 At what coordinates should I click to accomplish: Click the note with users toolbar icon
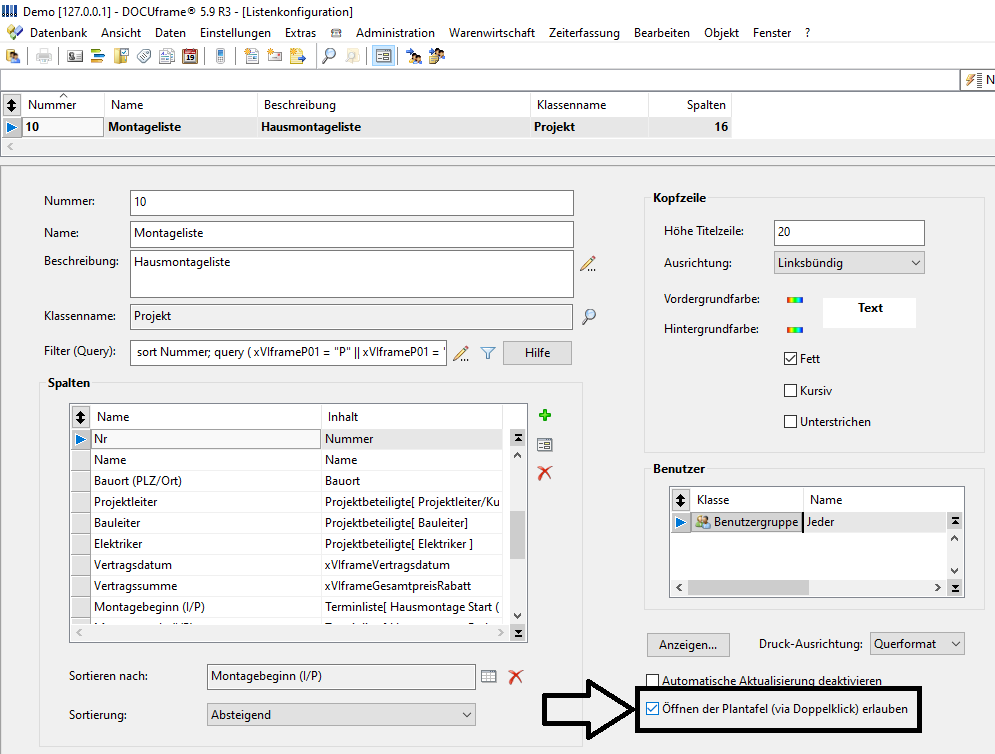pos(437,56)
